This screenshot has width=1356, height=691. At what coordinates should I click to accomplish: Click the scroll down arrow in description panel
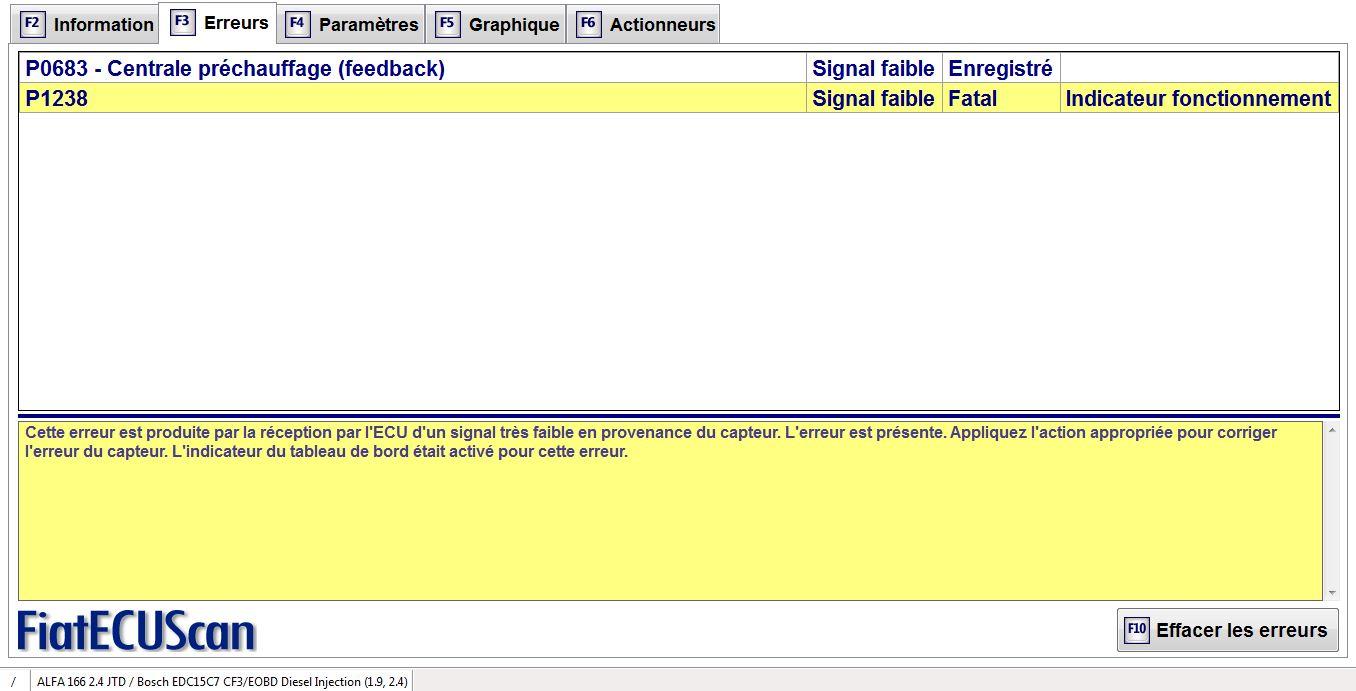[x=1331, y=593]
